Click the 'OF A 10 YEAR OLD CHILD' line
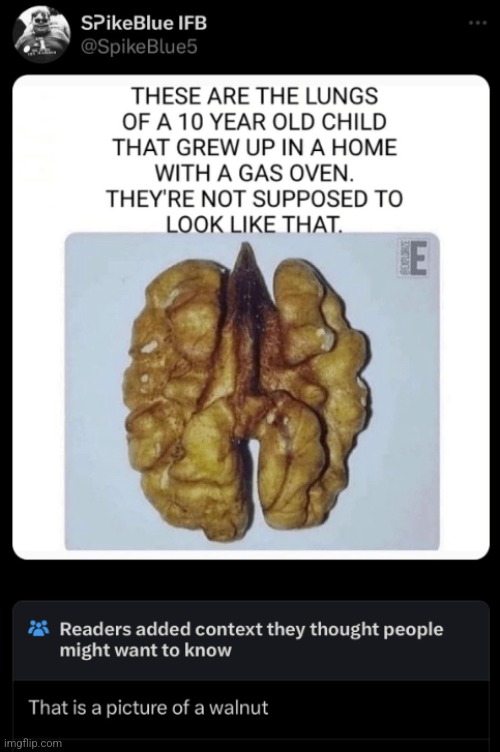 pos(255,122)
